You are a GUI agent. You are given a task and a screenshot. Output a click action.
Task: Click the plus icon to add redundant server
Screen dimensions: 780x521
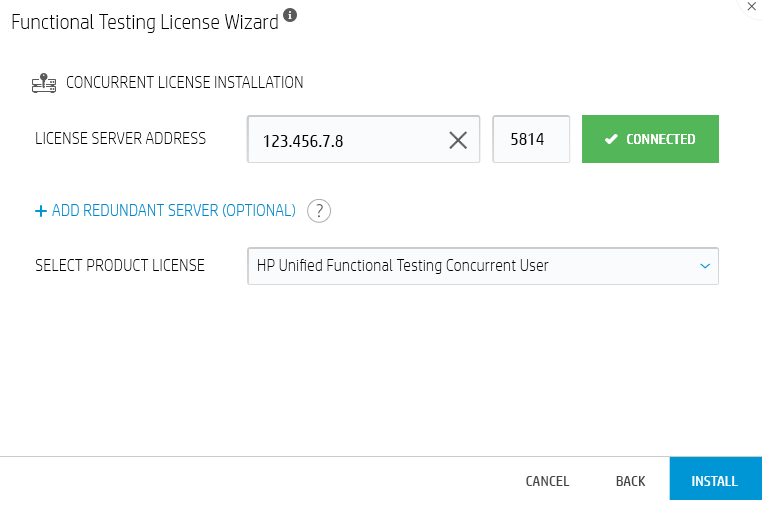41,211
